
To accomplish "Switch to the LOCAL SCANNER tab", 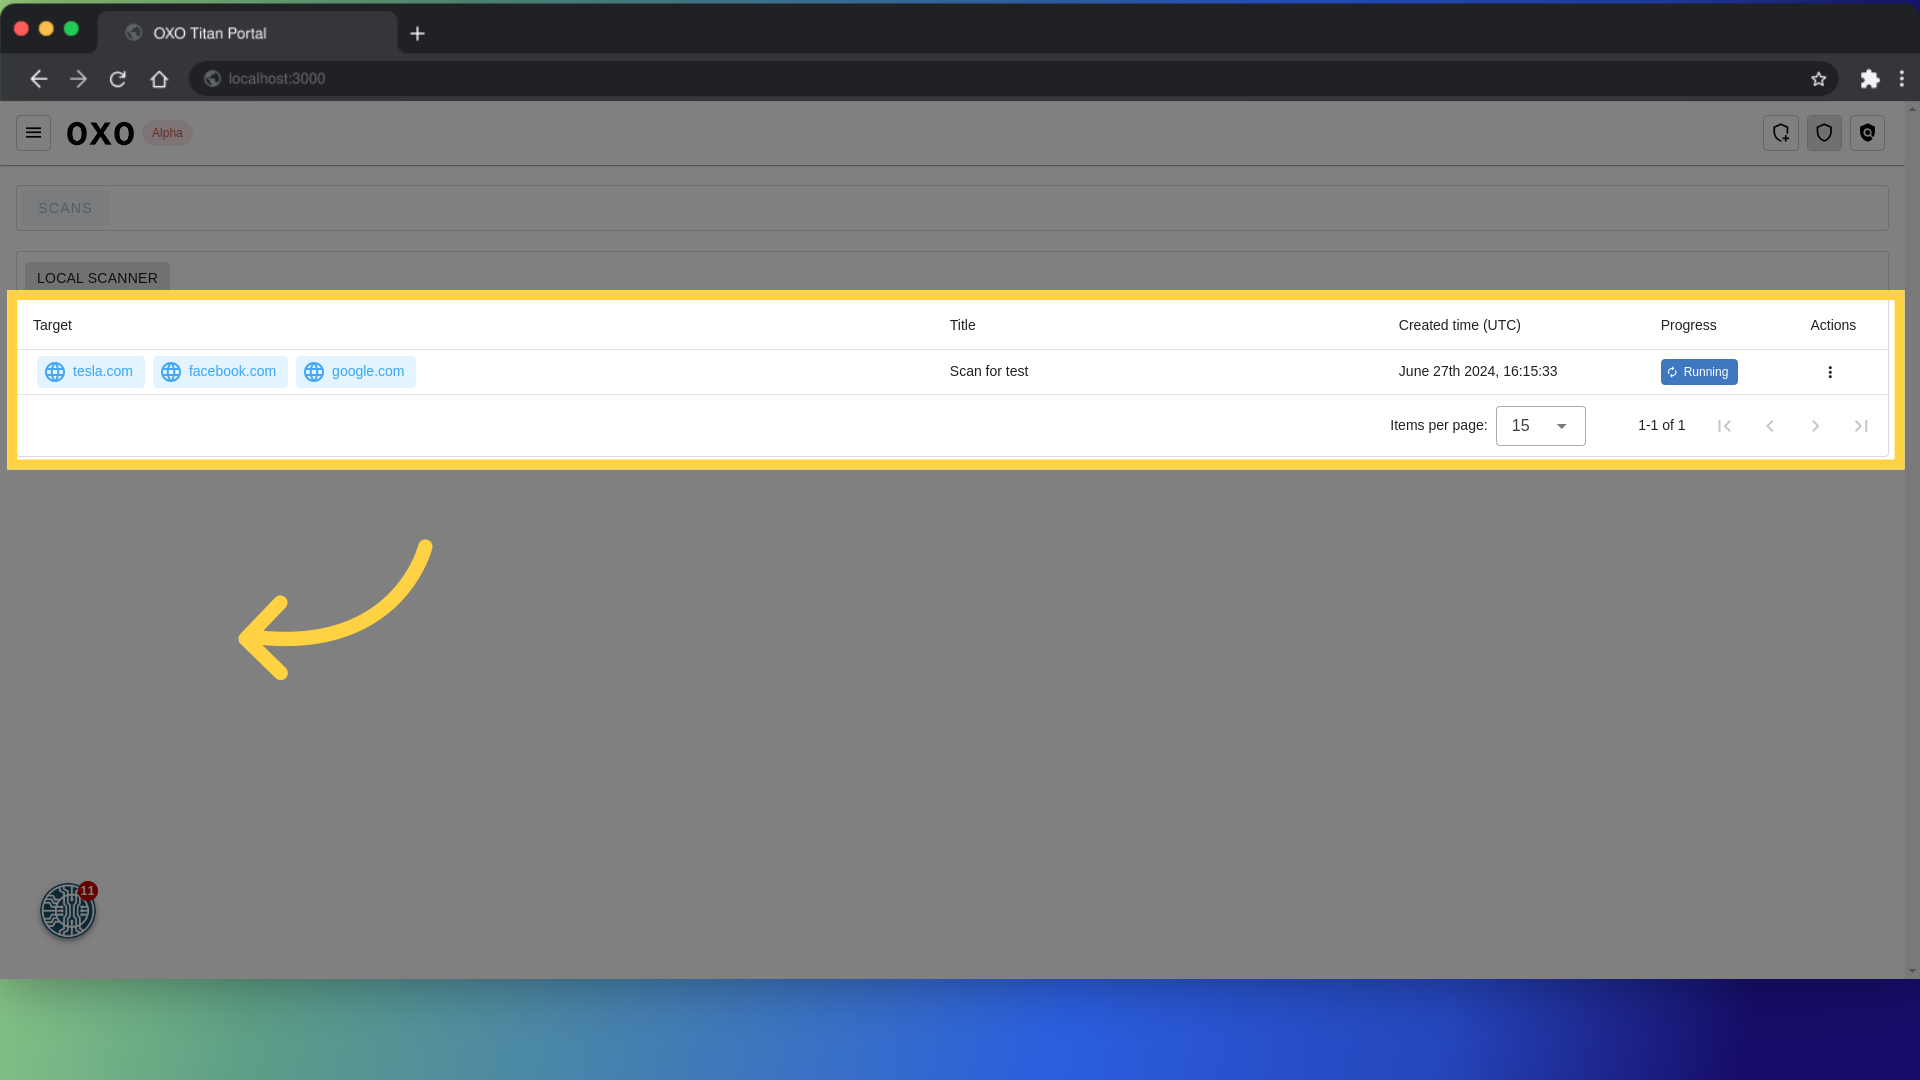I will point(96,277).
